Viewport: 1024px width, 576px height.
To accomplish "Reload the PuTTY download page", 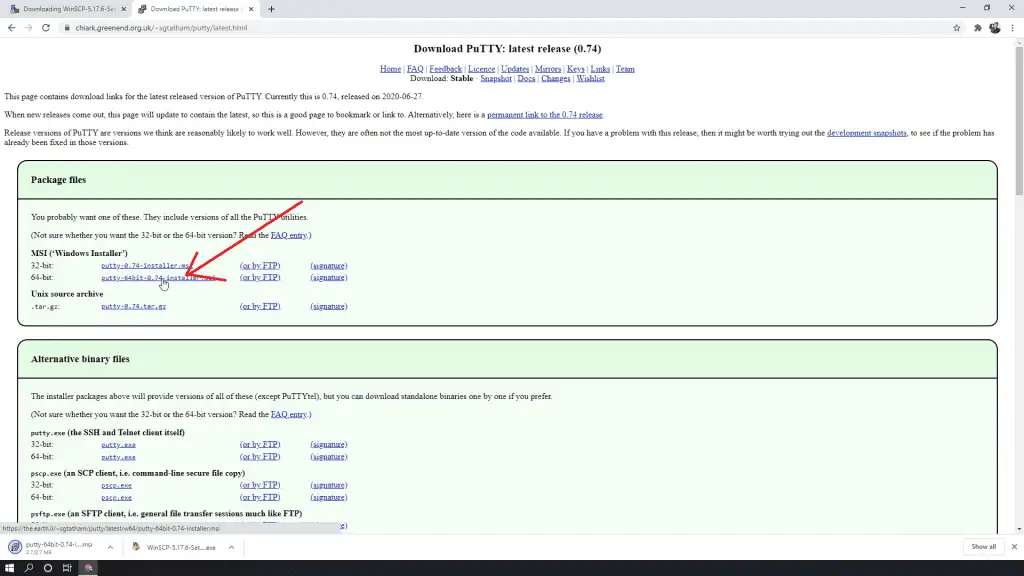I will (x=46, y=28).
